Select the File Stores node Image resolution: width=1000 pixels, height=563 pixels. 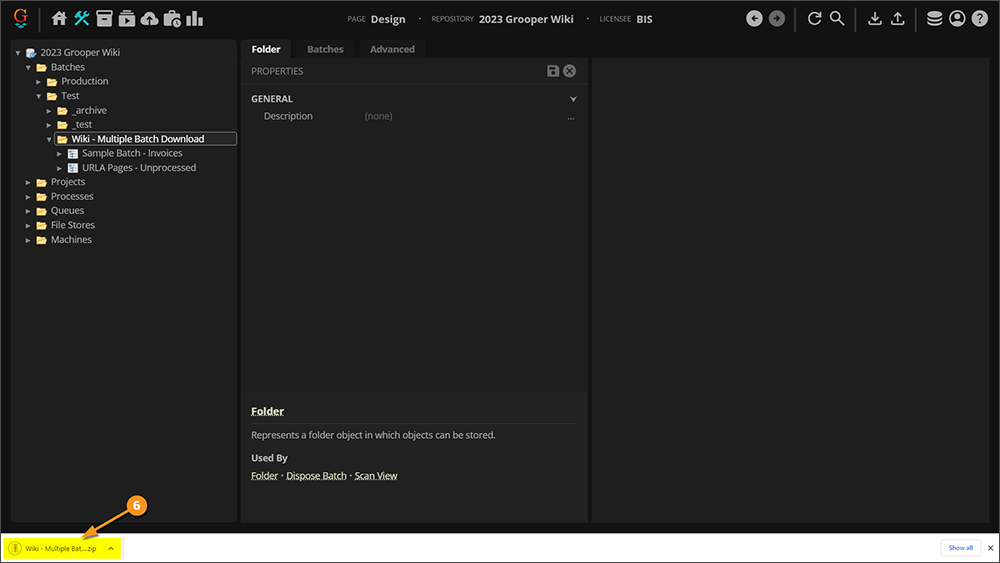pos(73,226)
